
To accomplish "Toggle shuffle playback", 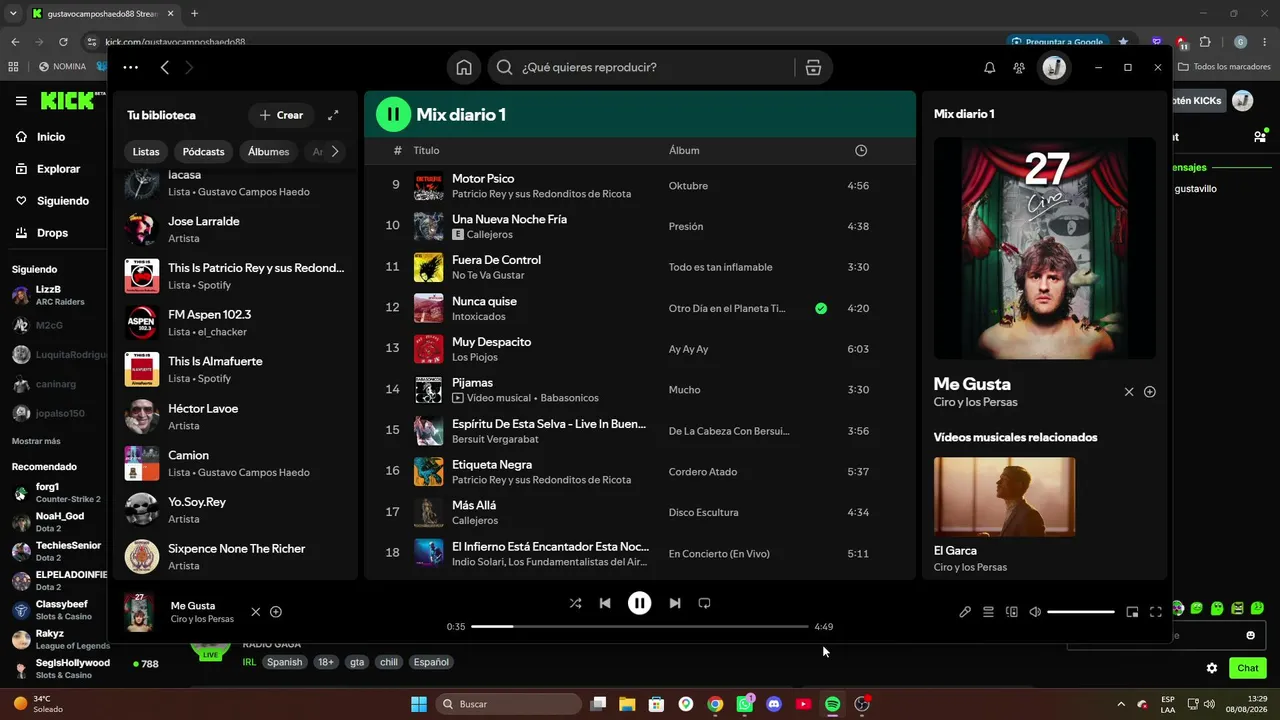I will click(575, 603).
